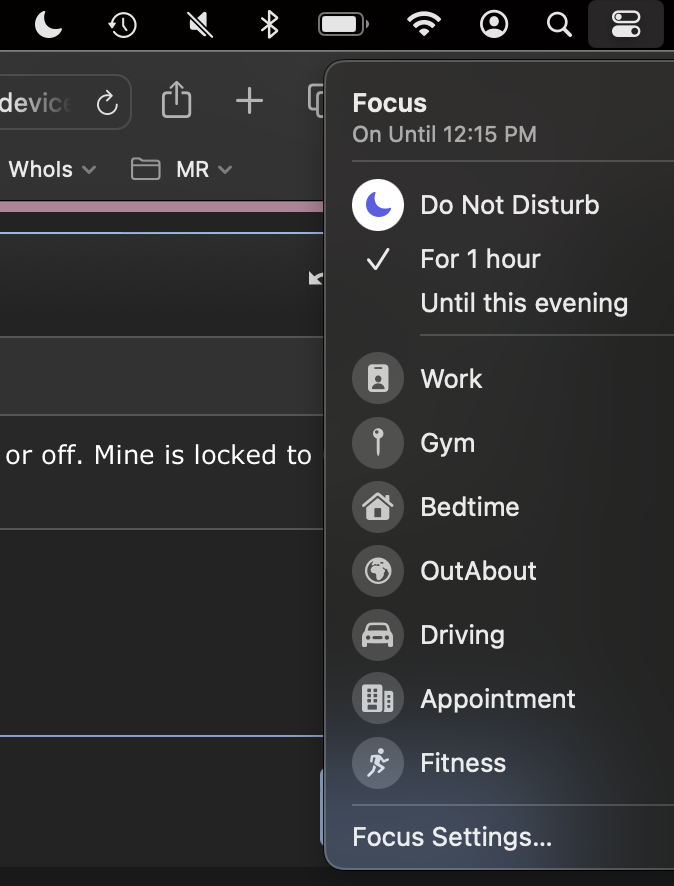Turn on OutAbout focus globe icon
Viewport: 674px width, 886px height.
[378, 571]
